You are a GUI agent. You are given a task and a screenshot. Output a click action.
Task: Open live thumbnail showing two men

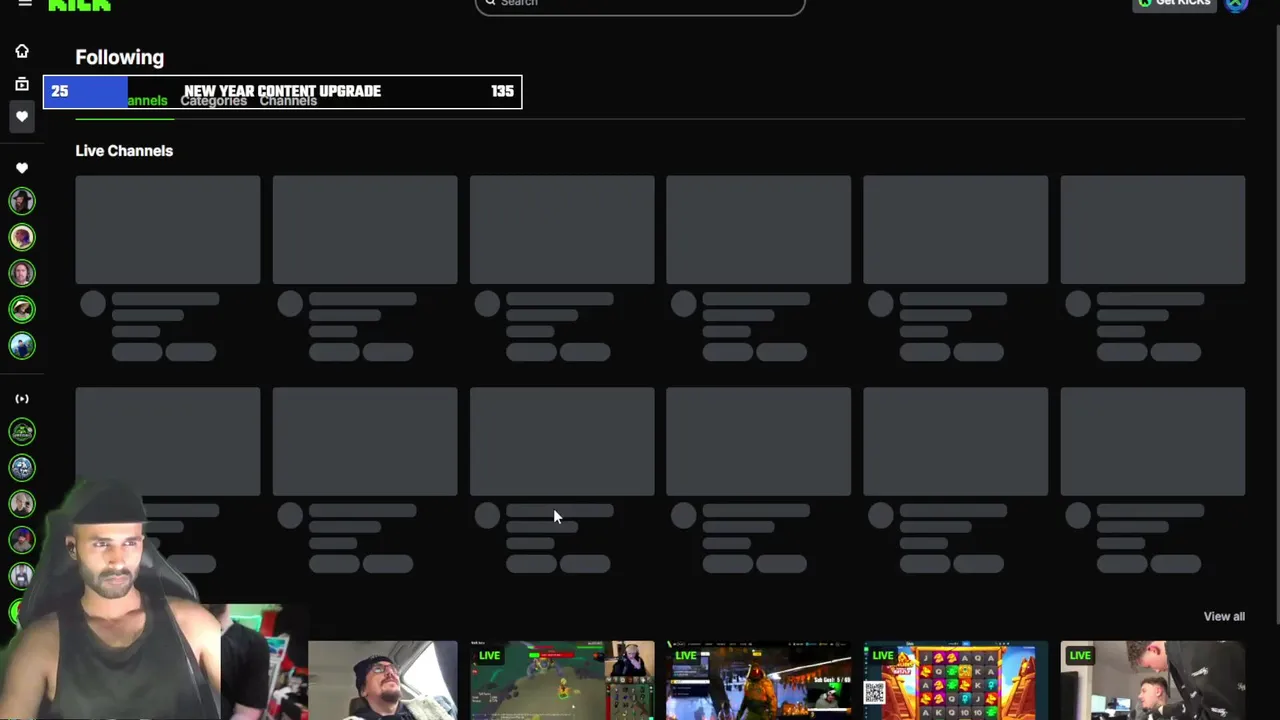pos(1153,680)
